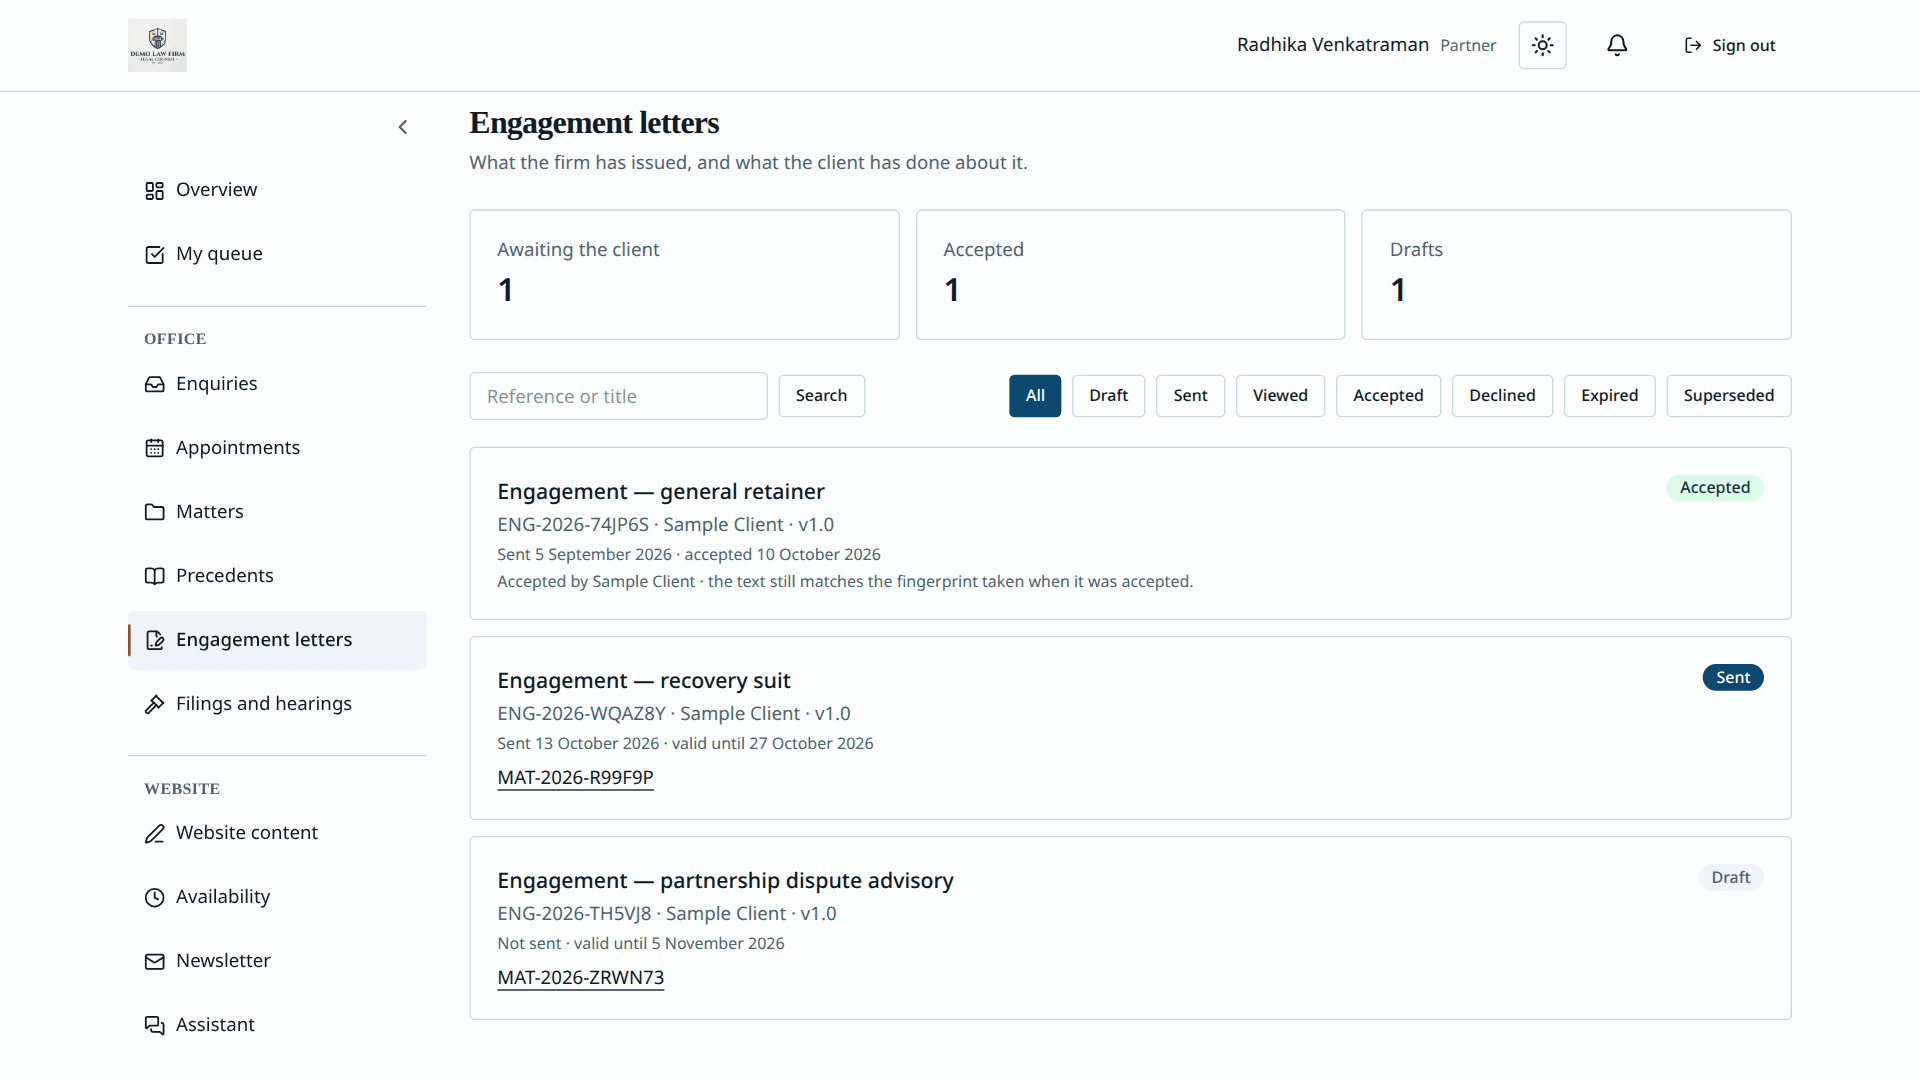
Task: Filter letters by Viewed
Action: 1280,396
